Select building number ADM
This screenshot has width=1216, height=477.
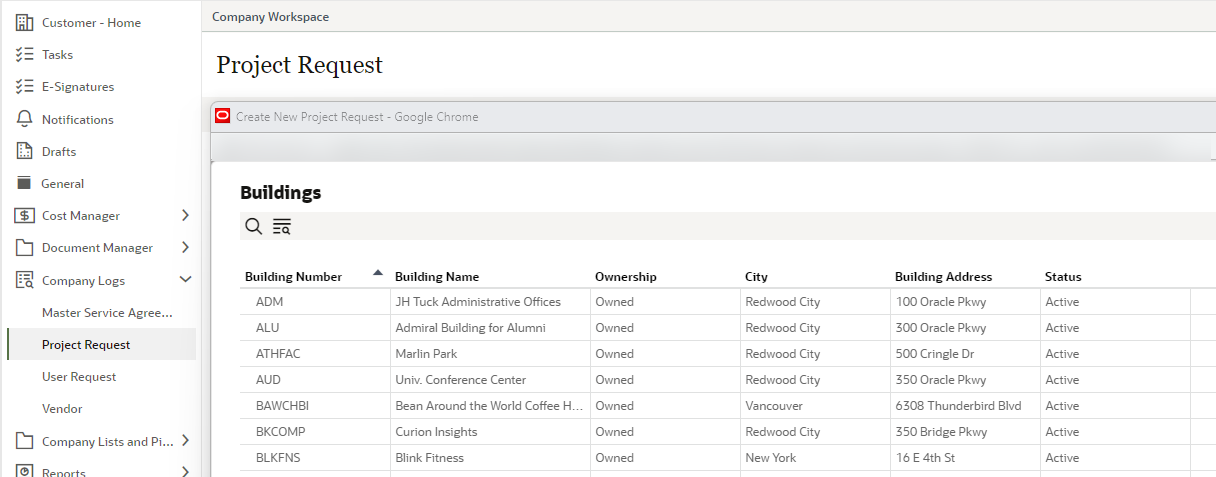click(268, 301)
